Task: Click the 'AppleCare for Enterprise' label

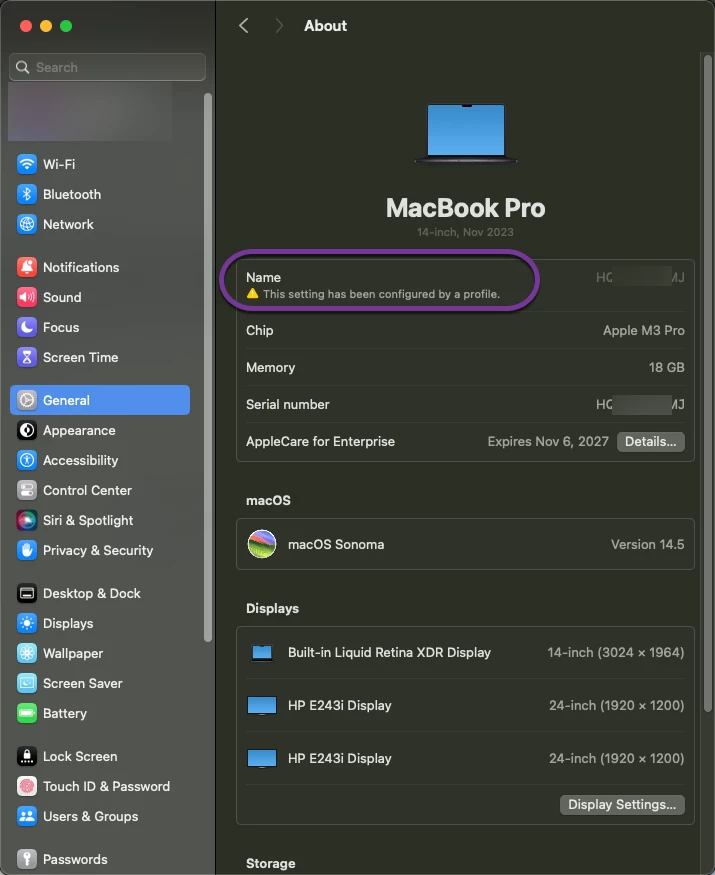Action: tap(320, 441)
